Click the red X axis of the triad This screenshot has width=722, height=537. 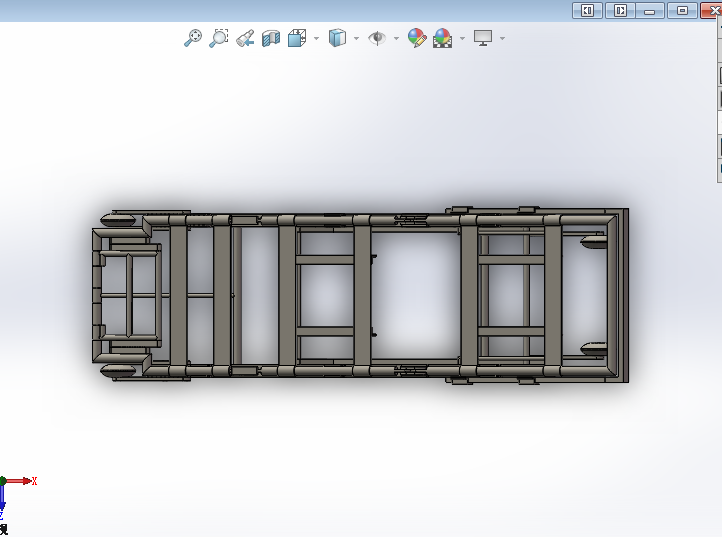21,481
